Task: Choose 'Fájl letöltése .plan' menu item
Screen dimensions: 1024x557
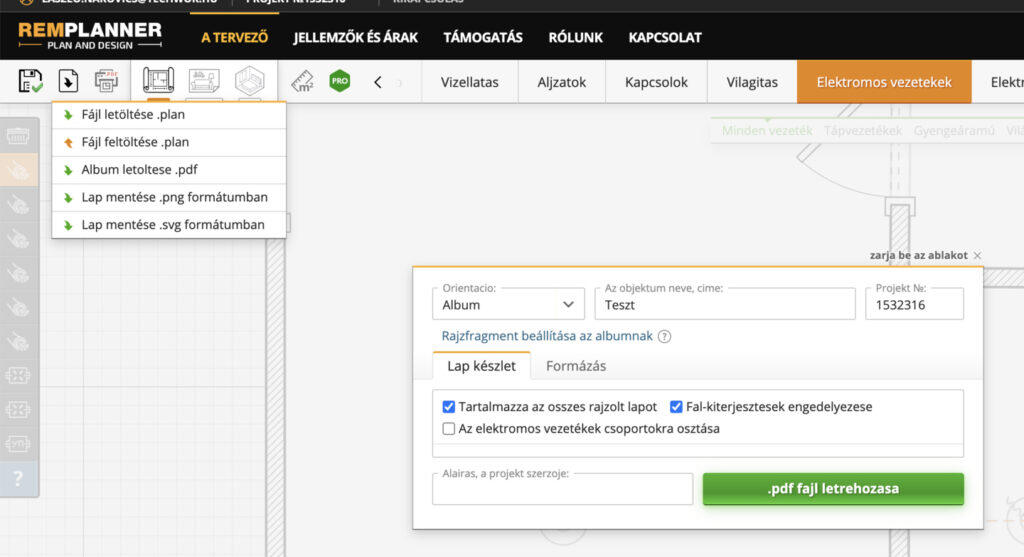Action: (169, 115)
